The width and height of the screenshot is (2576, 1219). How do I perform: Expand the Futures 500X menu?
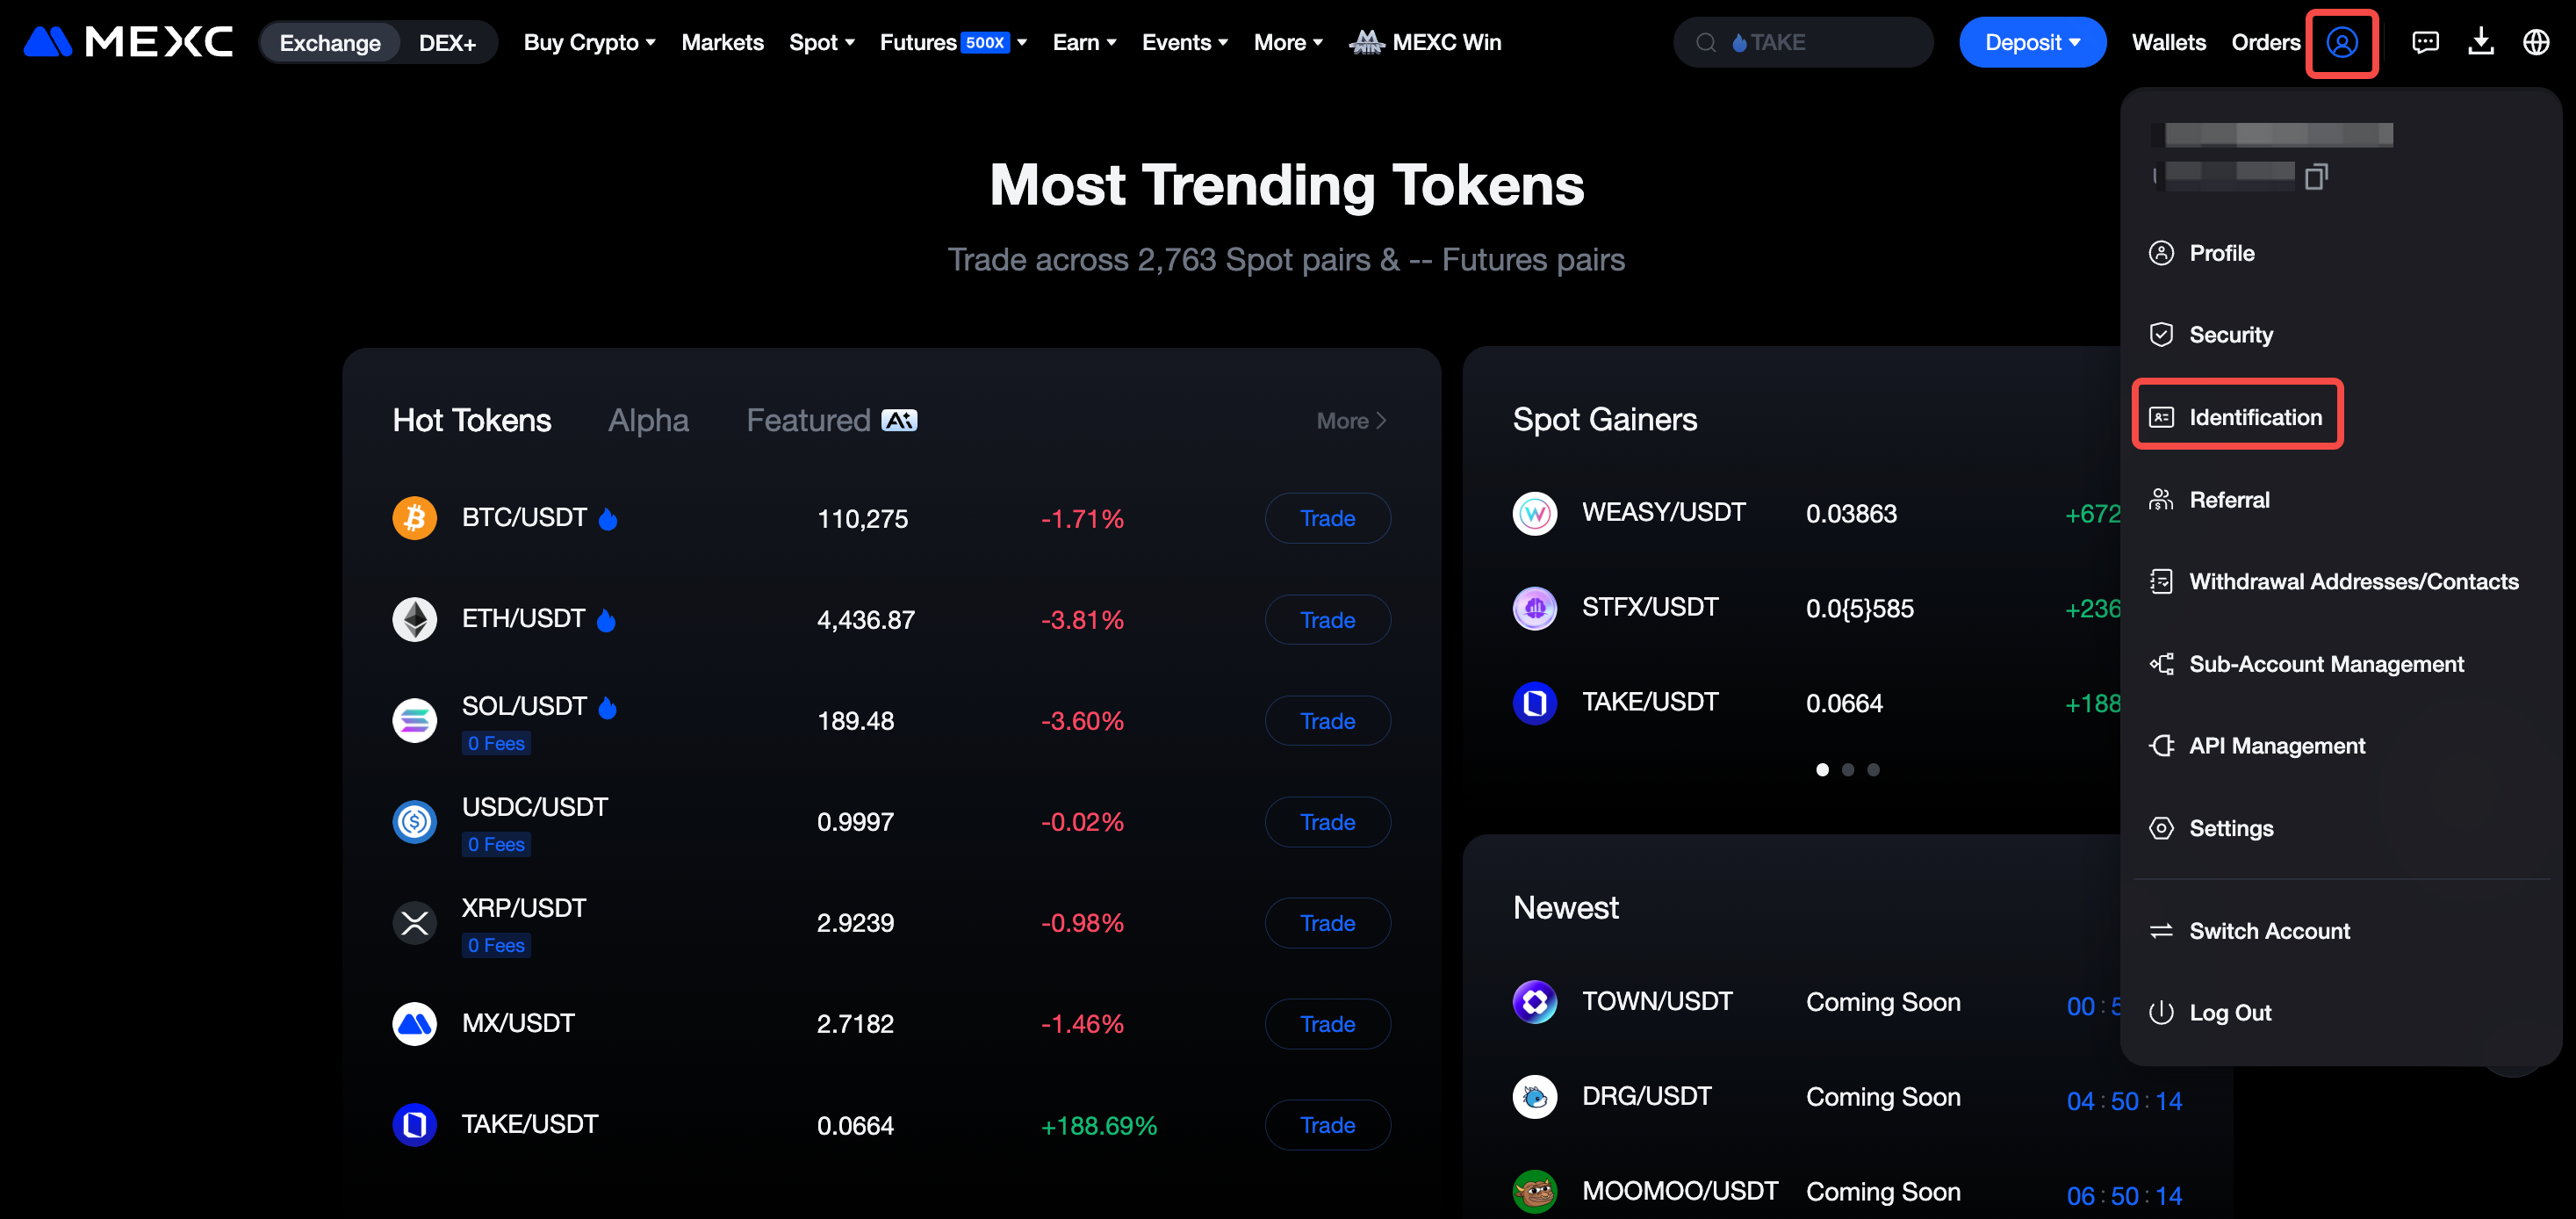pos(953,42)
